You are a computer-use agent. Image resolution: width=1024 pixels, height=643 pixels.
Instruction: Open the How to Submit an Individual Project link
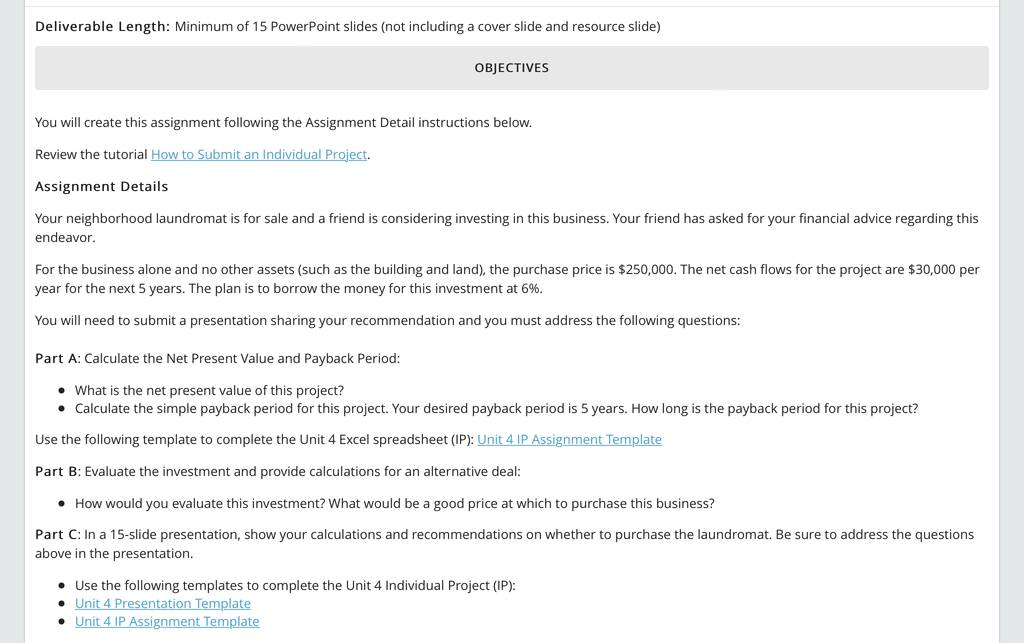click(259, 155)
